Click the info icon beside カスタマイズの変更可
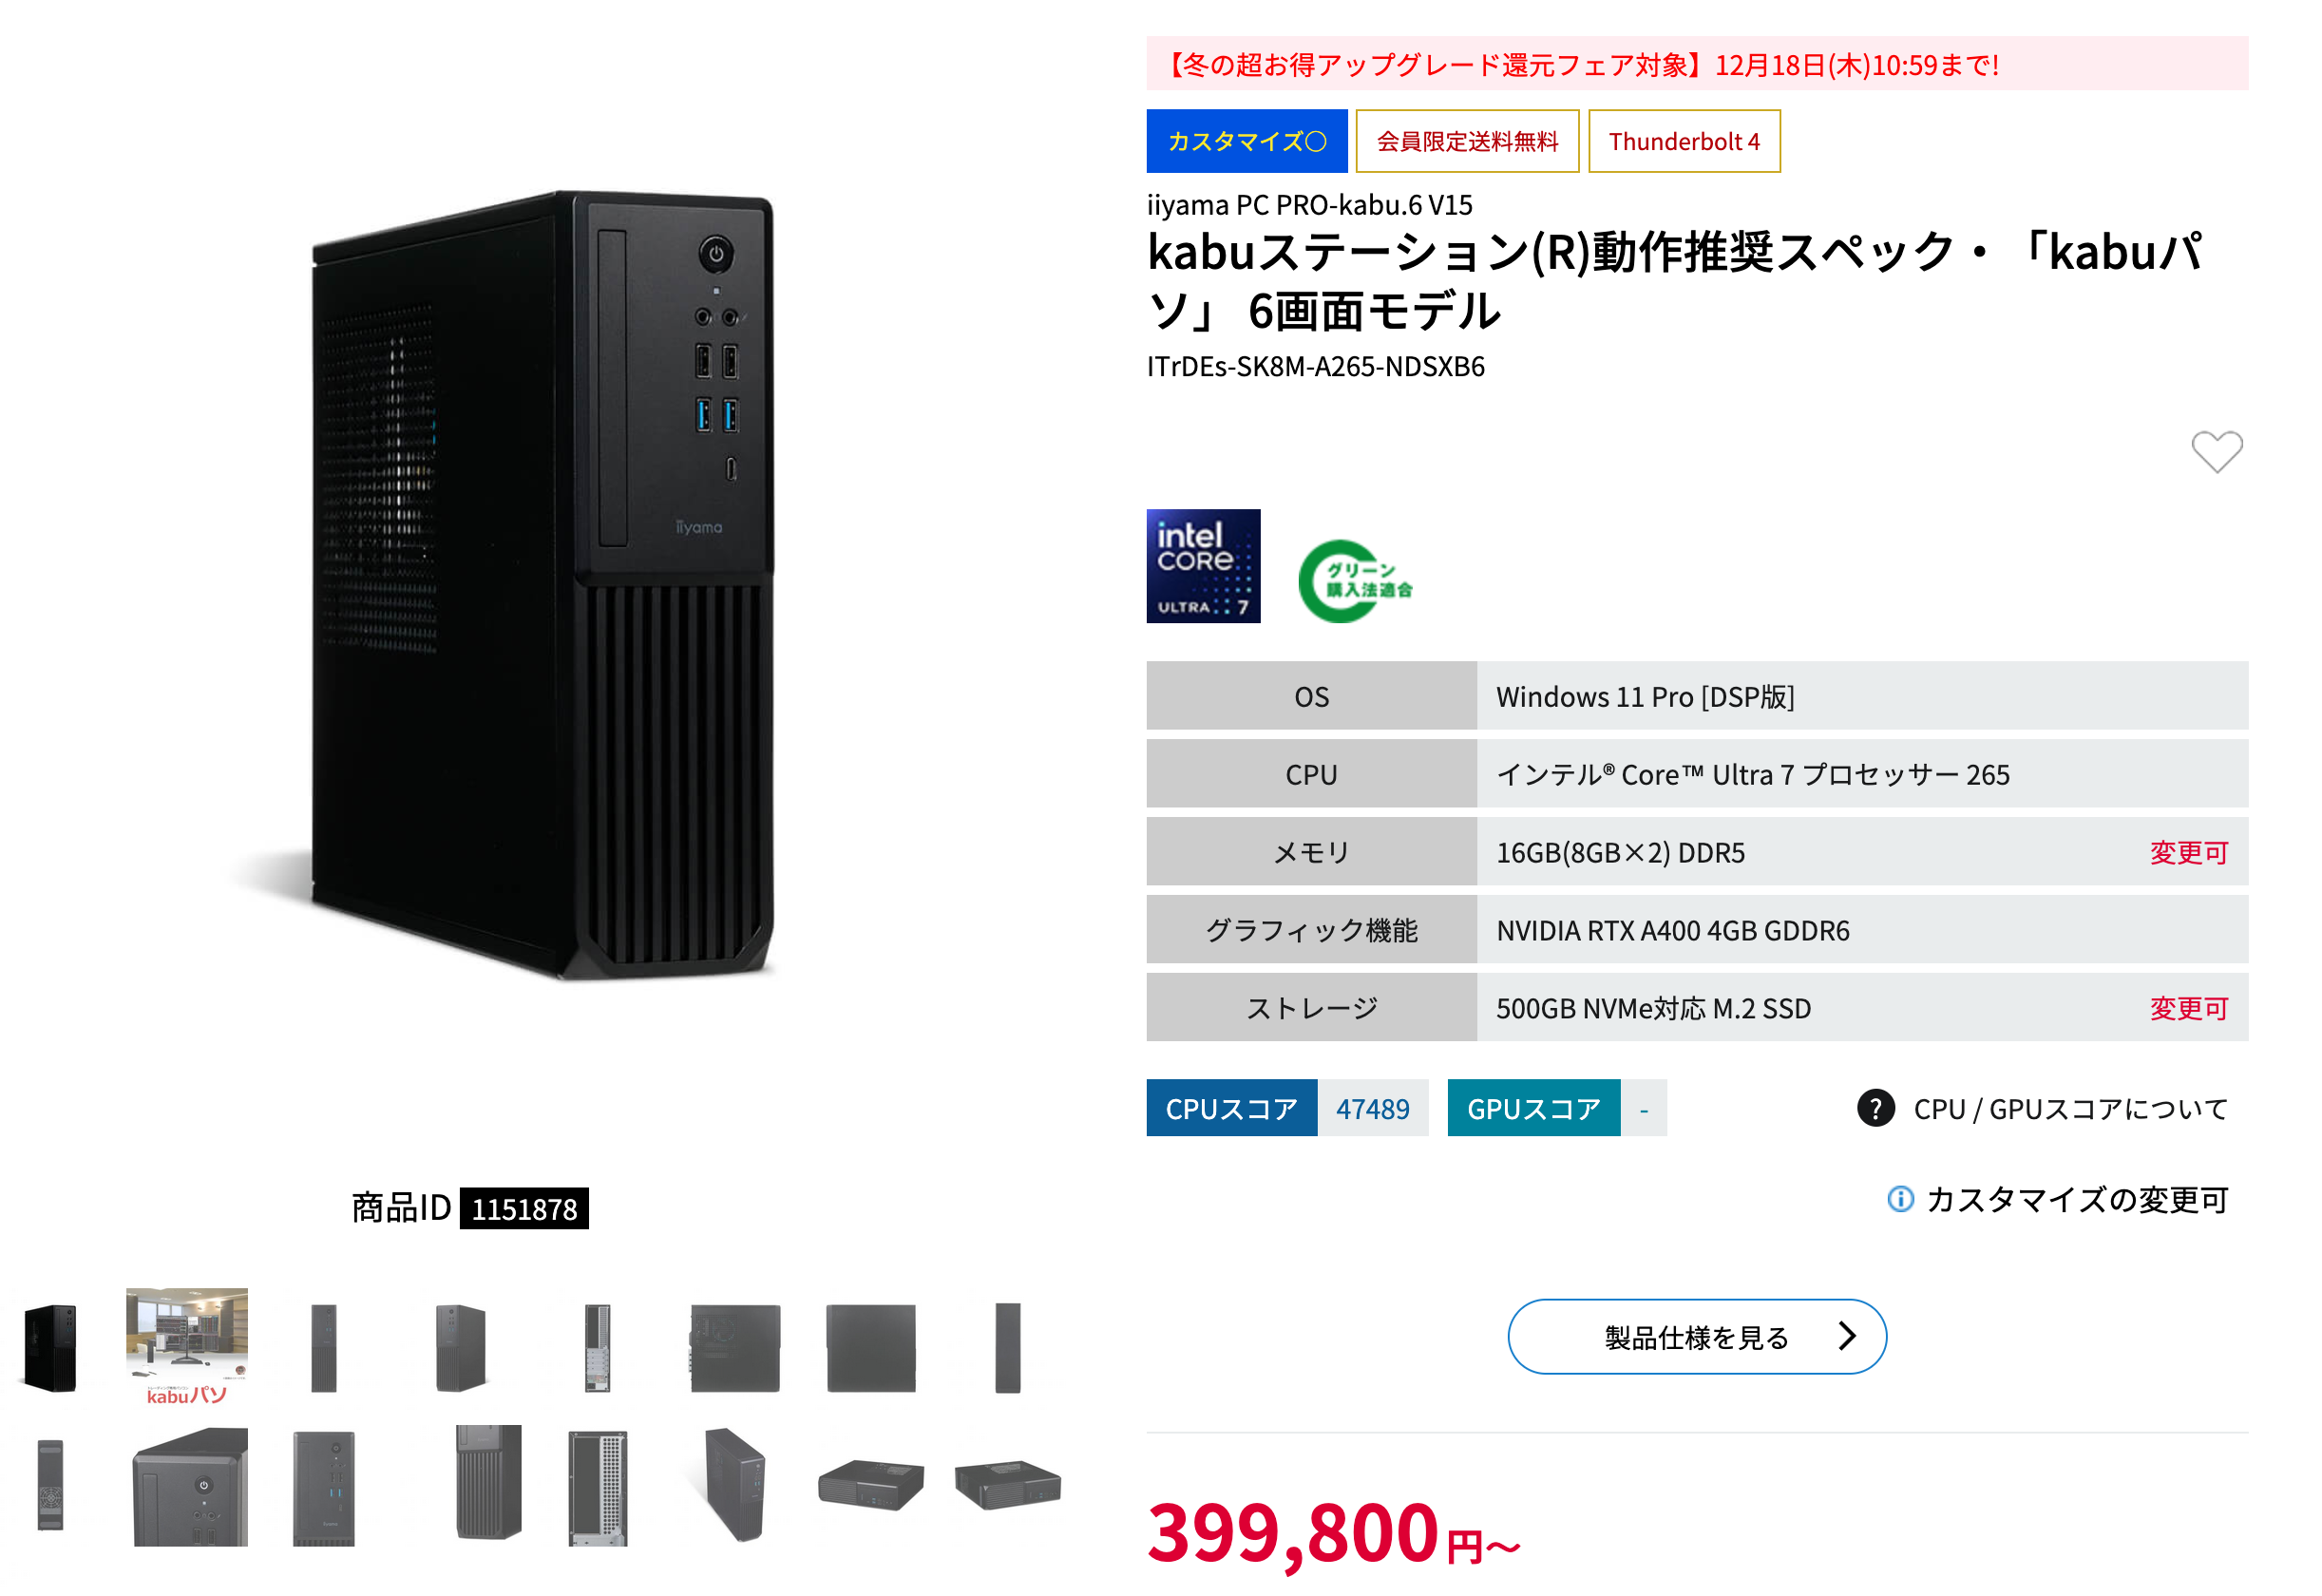The width and height of the screenshot is (2322, 1596). coord(1900,1198)
